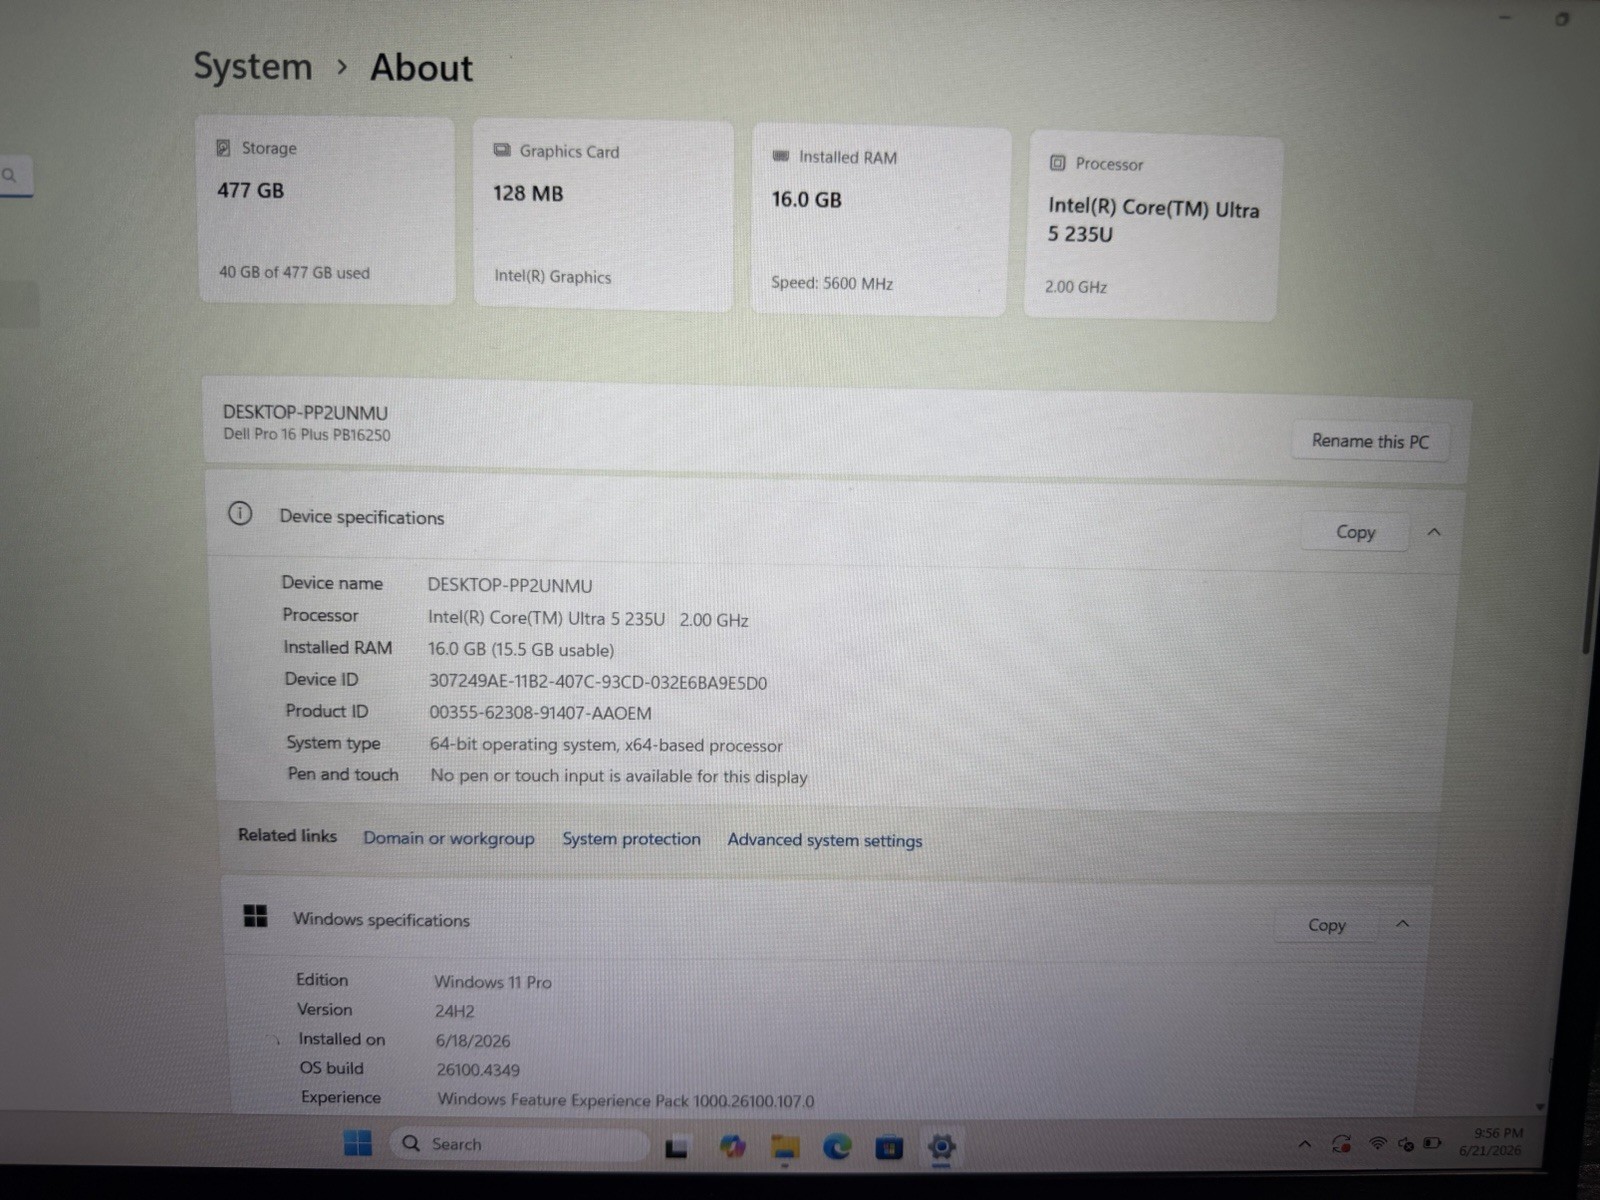Click the Installed RAM card icon

(x=781, y=156)
